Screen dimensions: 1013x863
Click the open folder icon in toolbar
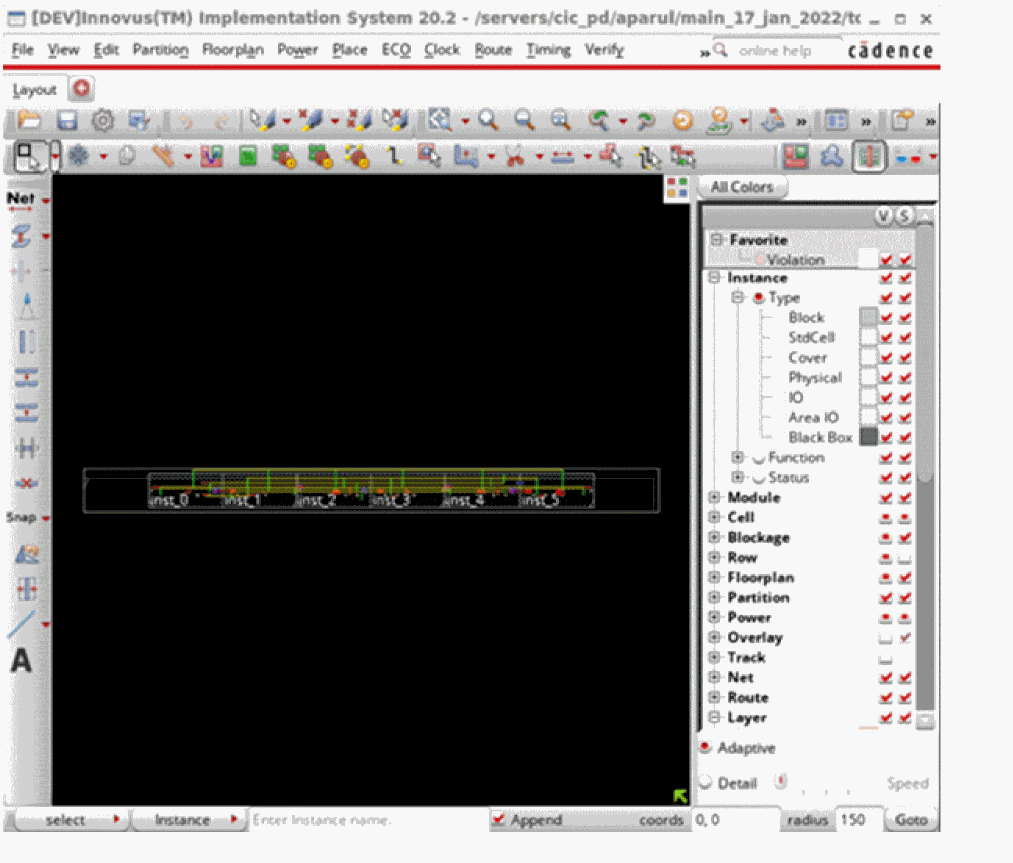(30, 121)
